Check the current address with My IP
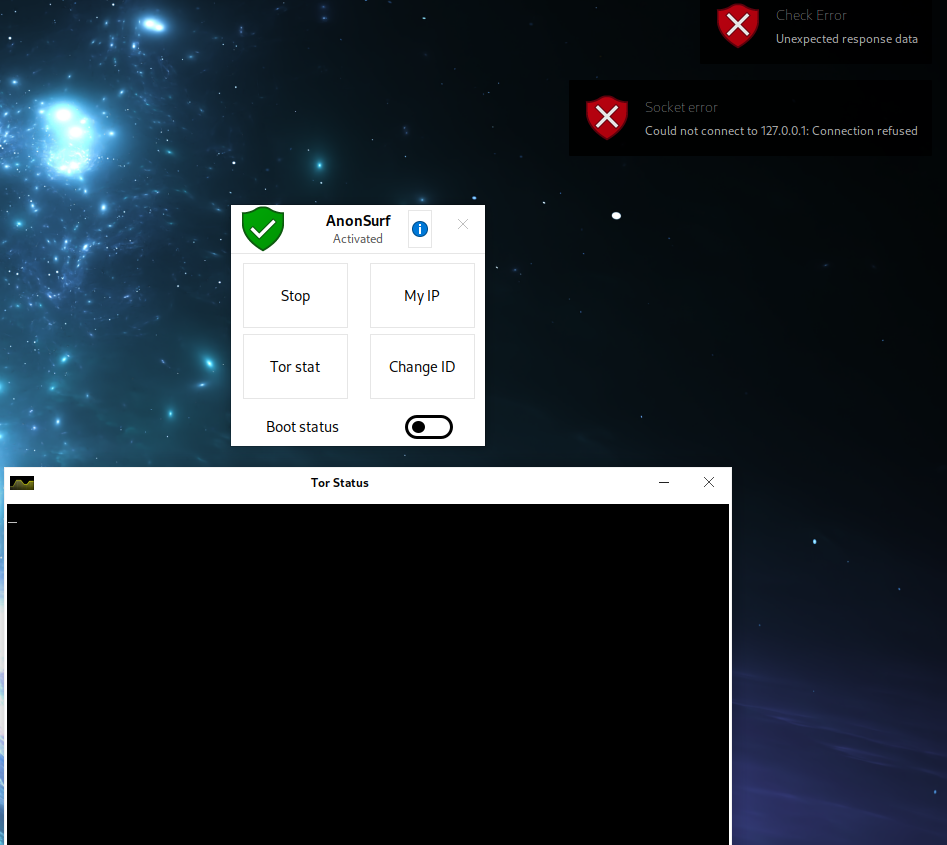 [x=422, y=295]
